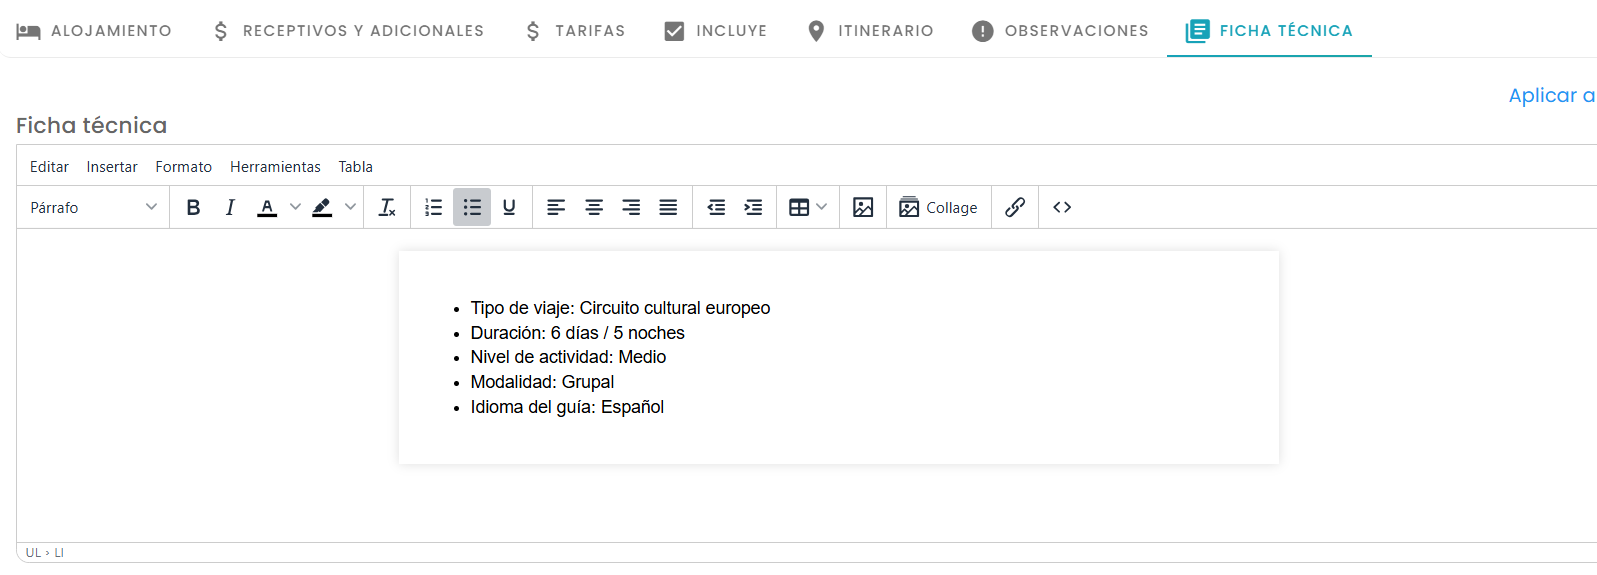Toggle the bulleted list
Viewport: 1597px width, 575px height.
click(x=472, y=207)
